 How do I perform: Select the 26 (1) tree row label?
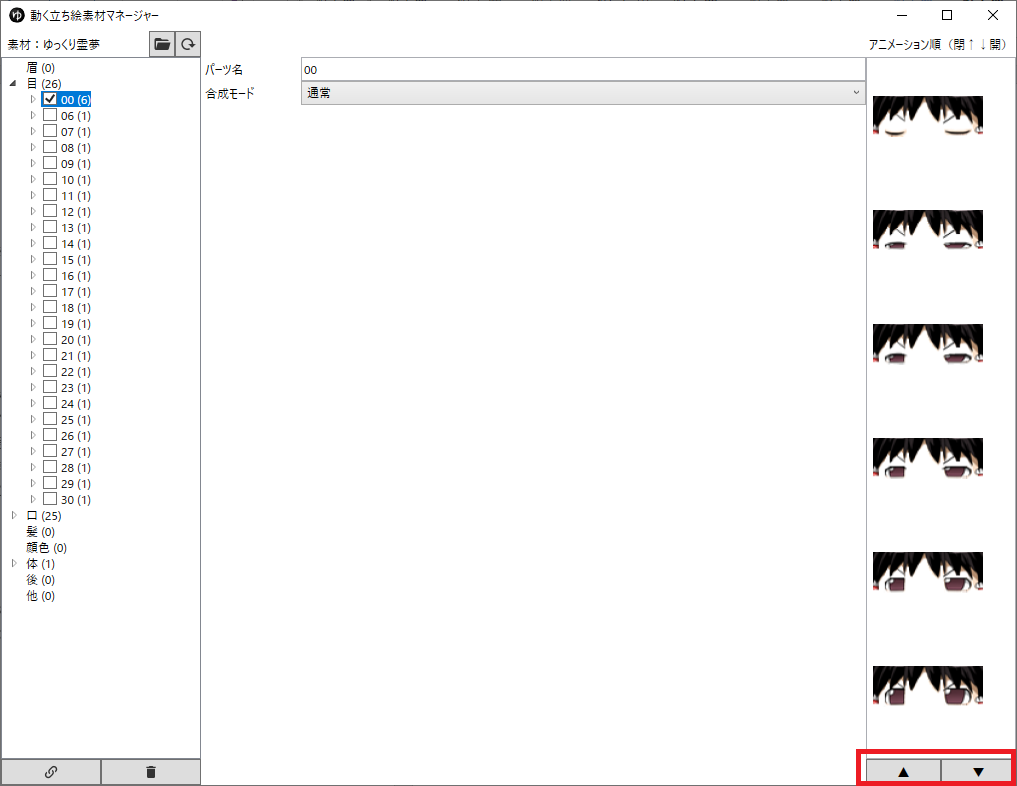click(76, 436)
